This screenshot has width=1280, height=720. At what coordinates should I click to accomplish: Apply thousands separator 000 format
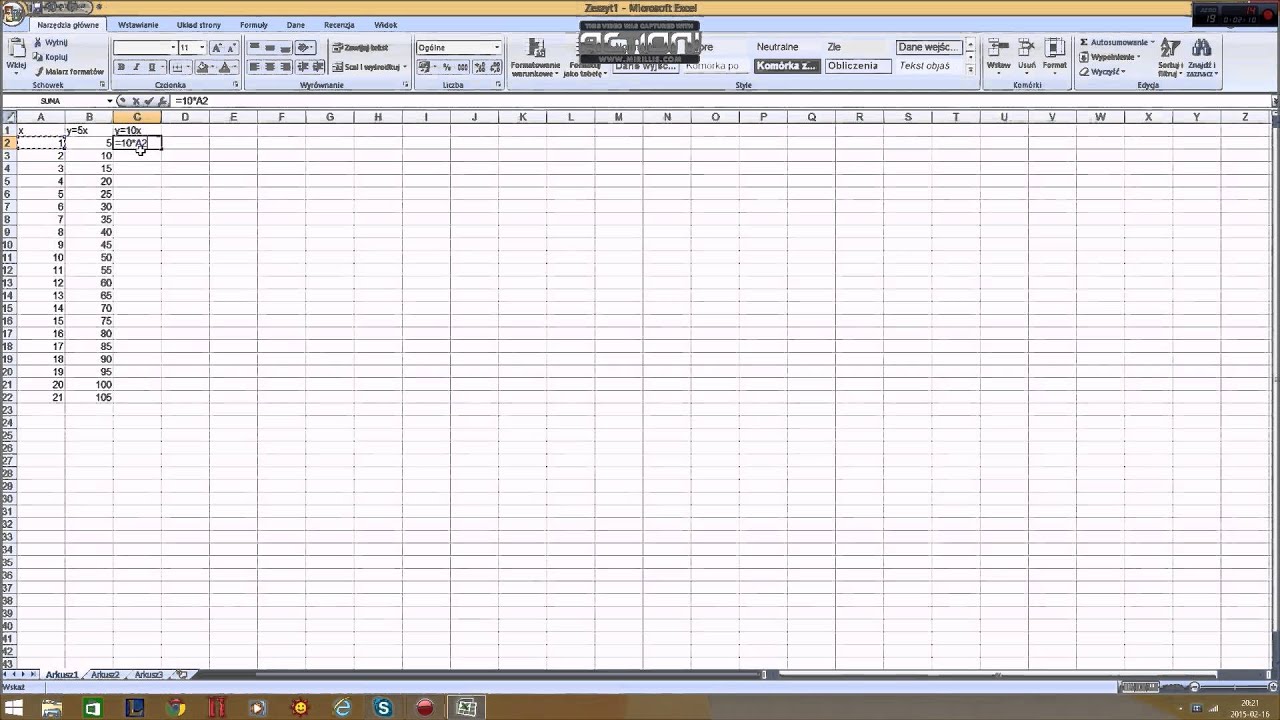click(x=463, y=67)
